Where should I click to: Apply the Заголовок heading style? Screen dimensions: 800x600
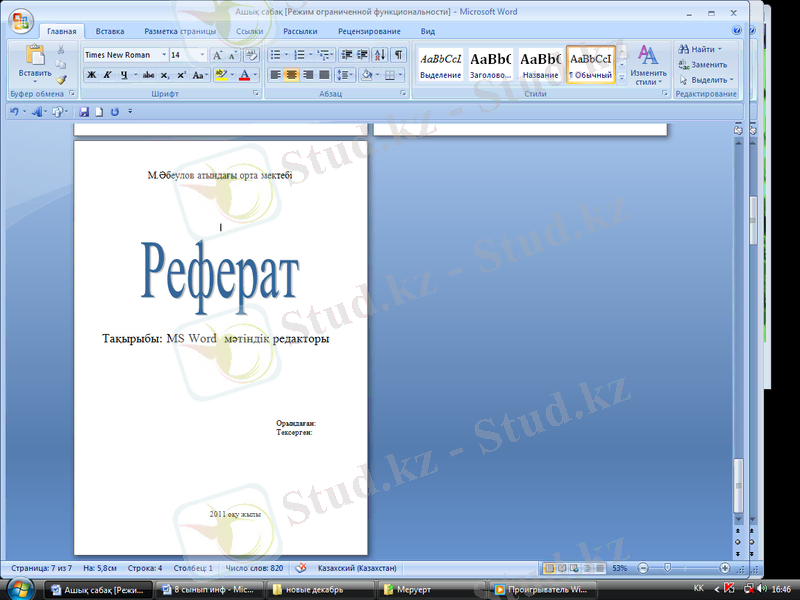click(490, 65)
